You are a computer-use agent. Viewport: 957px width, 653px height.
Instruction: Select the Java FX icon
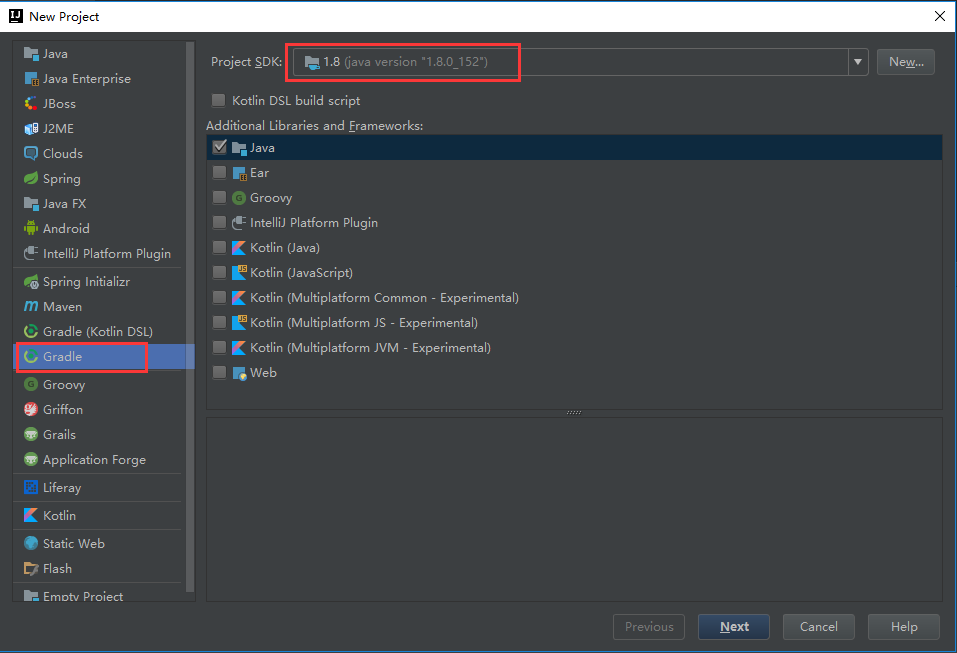[x=31, y=203]
